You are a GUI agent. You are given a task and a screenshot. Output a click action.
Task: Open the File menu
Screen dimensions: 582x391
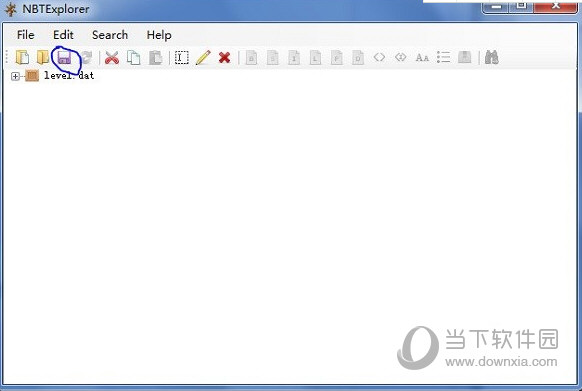[x=26, y=35]
